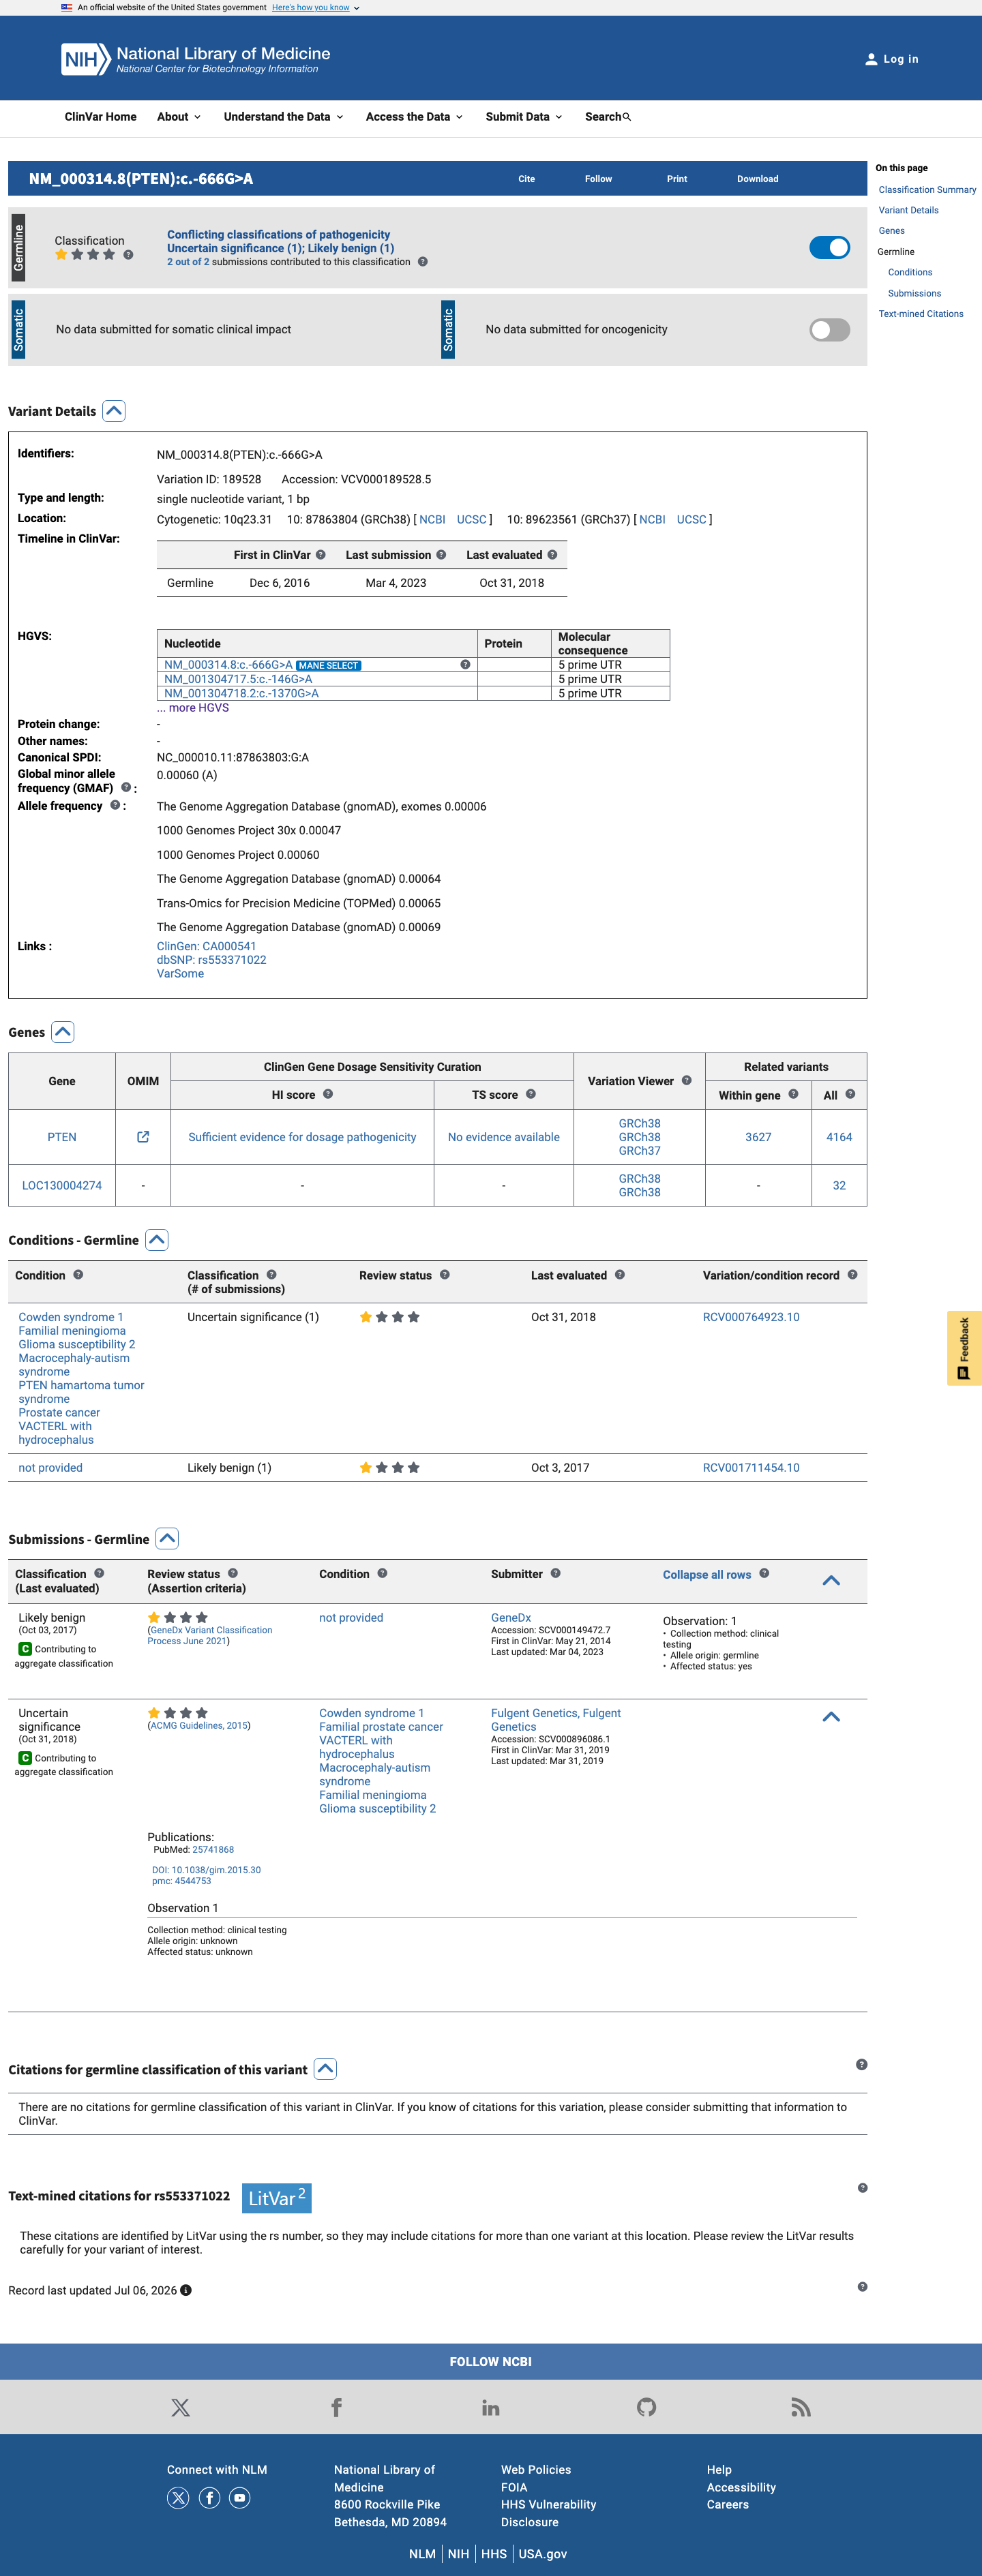The width and height of the screenshot is (982, 2576).
Task: Click help icon next to Submitter header
Action: point(556,1573)
